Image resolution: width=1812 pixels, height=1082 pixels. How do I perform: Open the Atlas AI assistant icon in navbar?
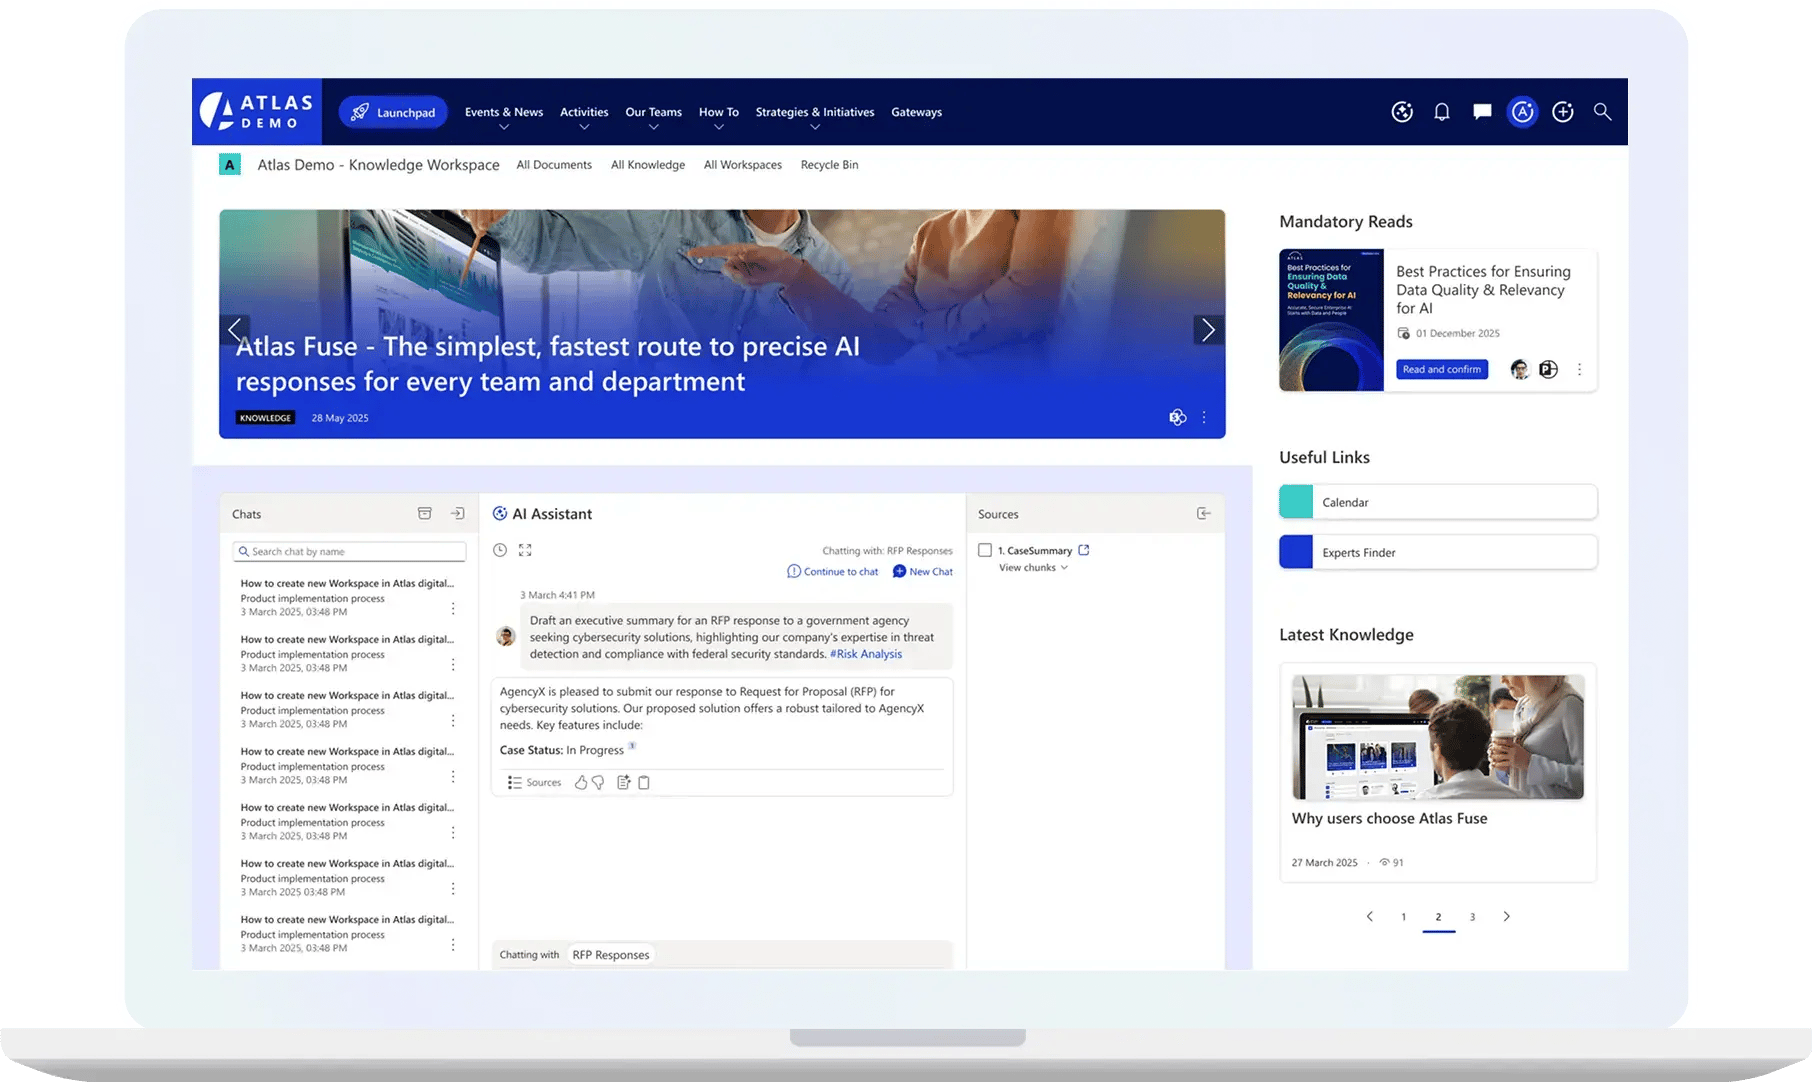[x=1522, y=112]
